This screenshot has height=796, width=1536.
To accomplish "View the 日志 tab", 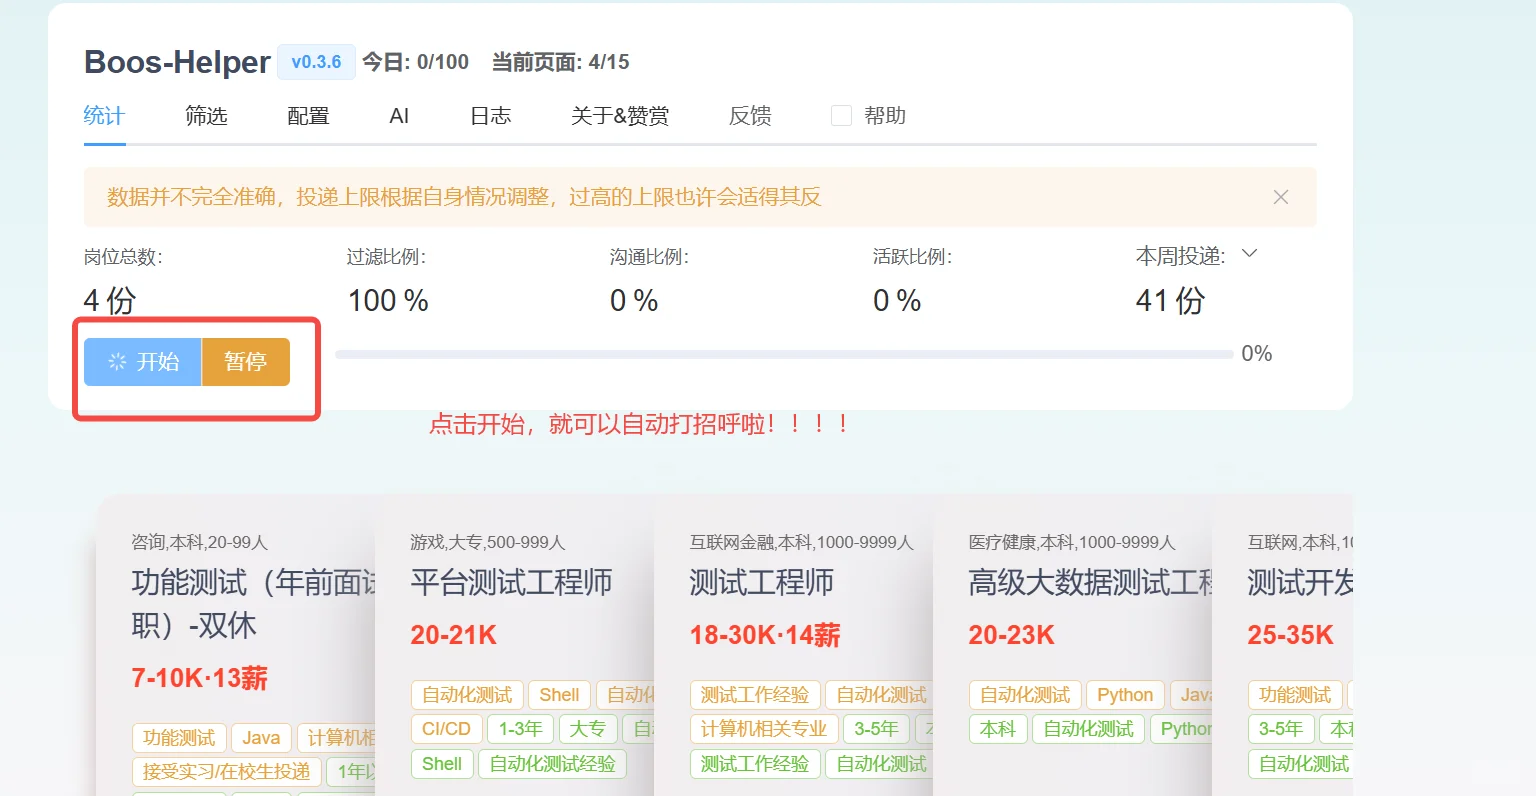I will (490, 115).
